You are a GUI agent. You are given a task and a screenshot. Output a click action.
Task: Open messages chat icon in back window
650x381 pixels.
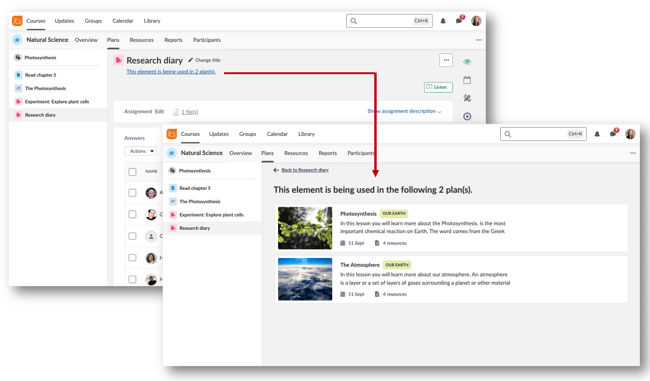tap(459, 21)
